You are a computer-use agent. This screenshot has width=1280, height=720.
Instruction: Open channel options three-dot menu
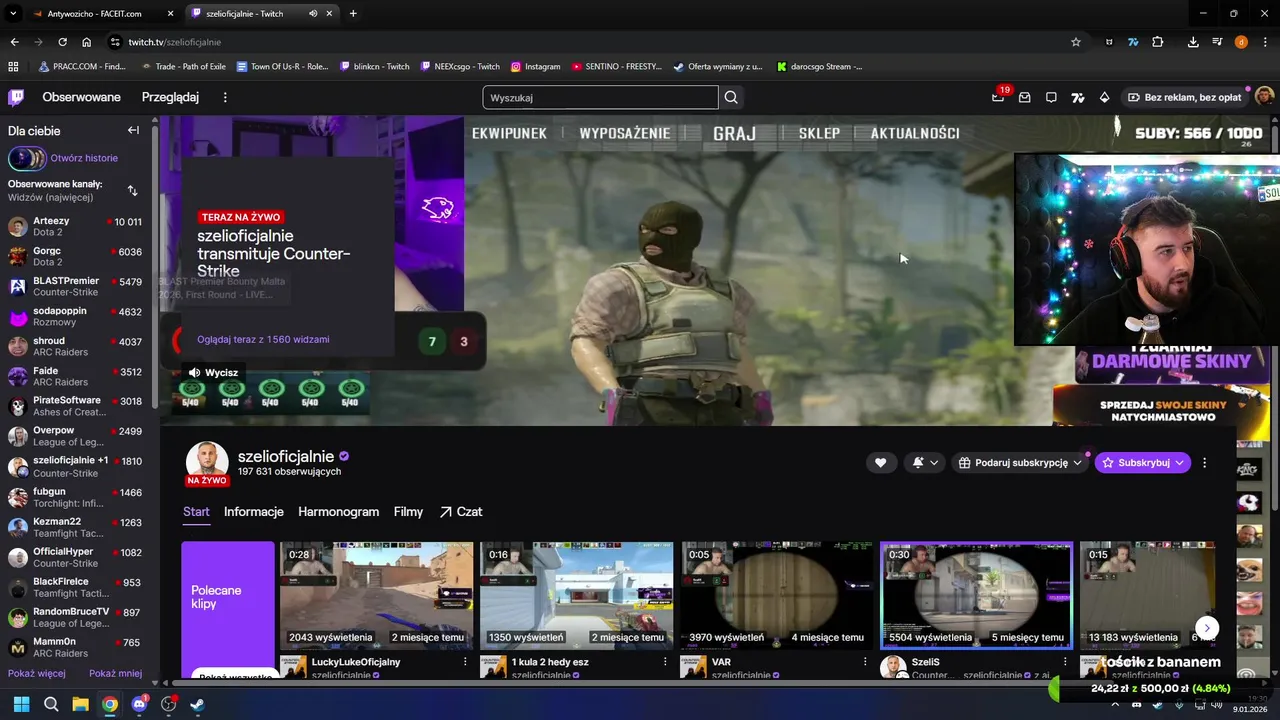coord(1204,463)
